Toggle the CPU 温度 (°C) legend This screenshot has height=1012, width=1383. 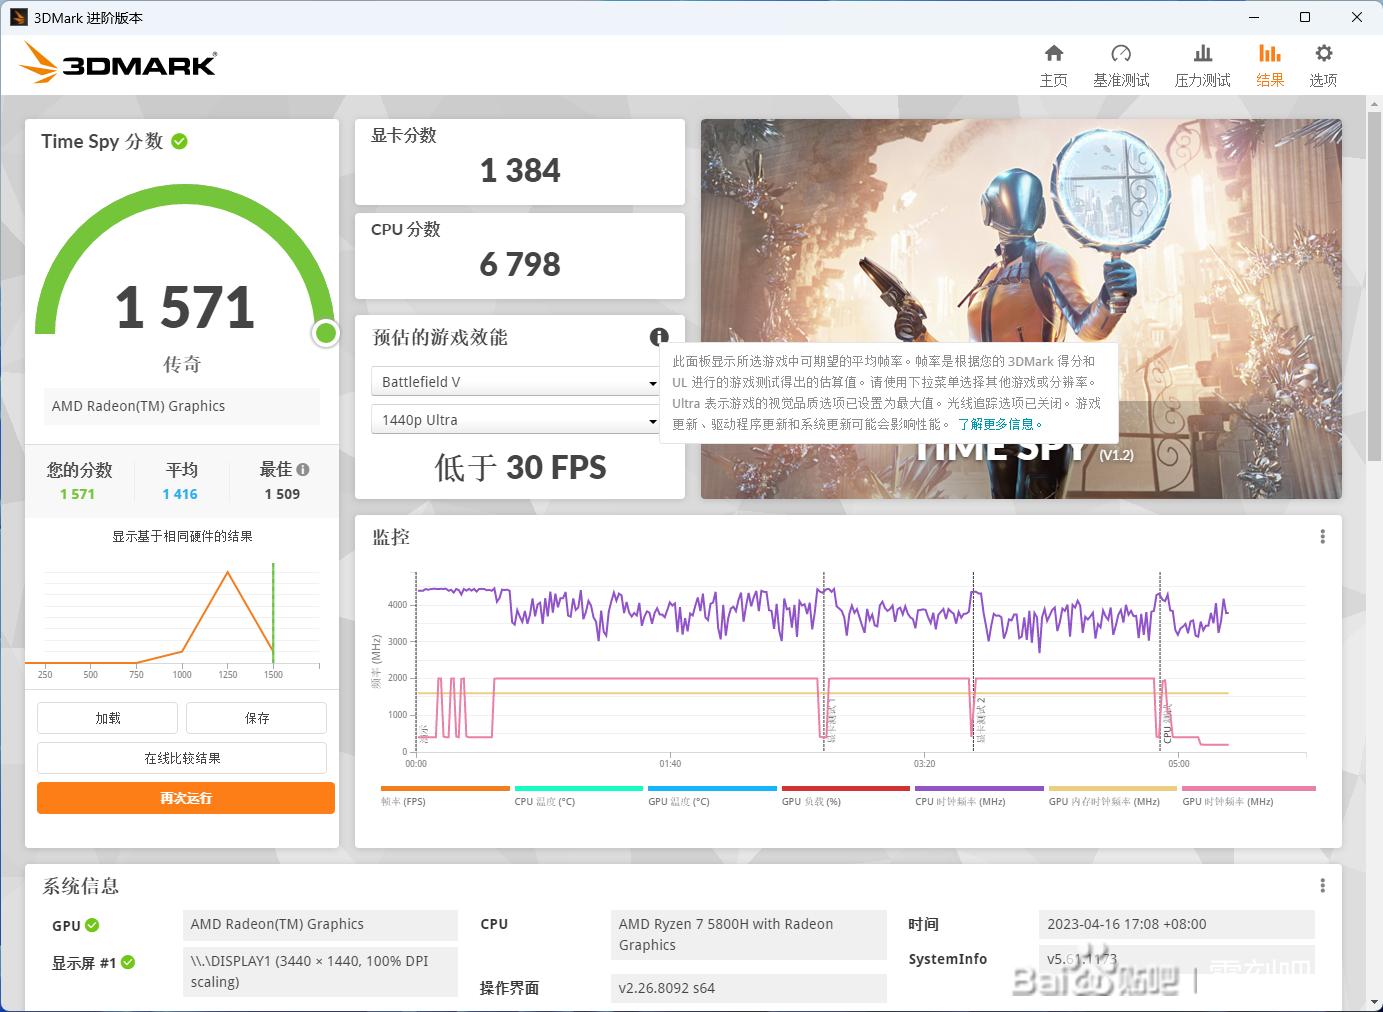(x=578, y=796)
